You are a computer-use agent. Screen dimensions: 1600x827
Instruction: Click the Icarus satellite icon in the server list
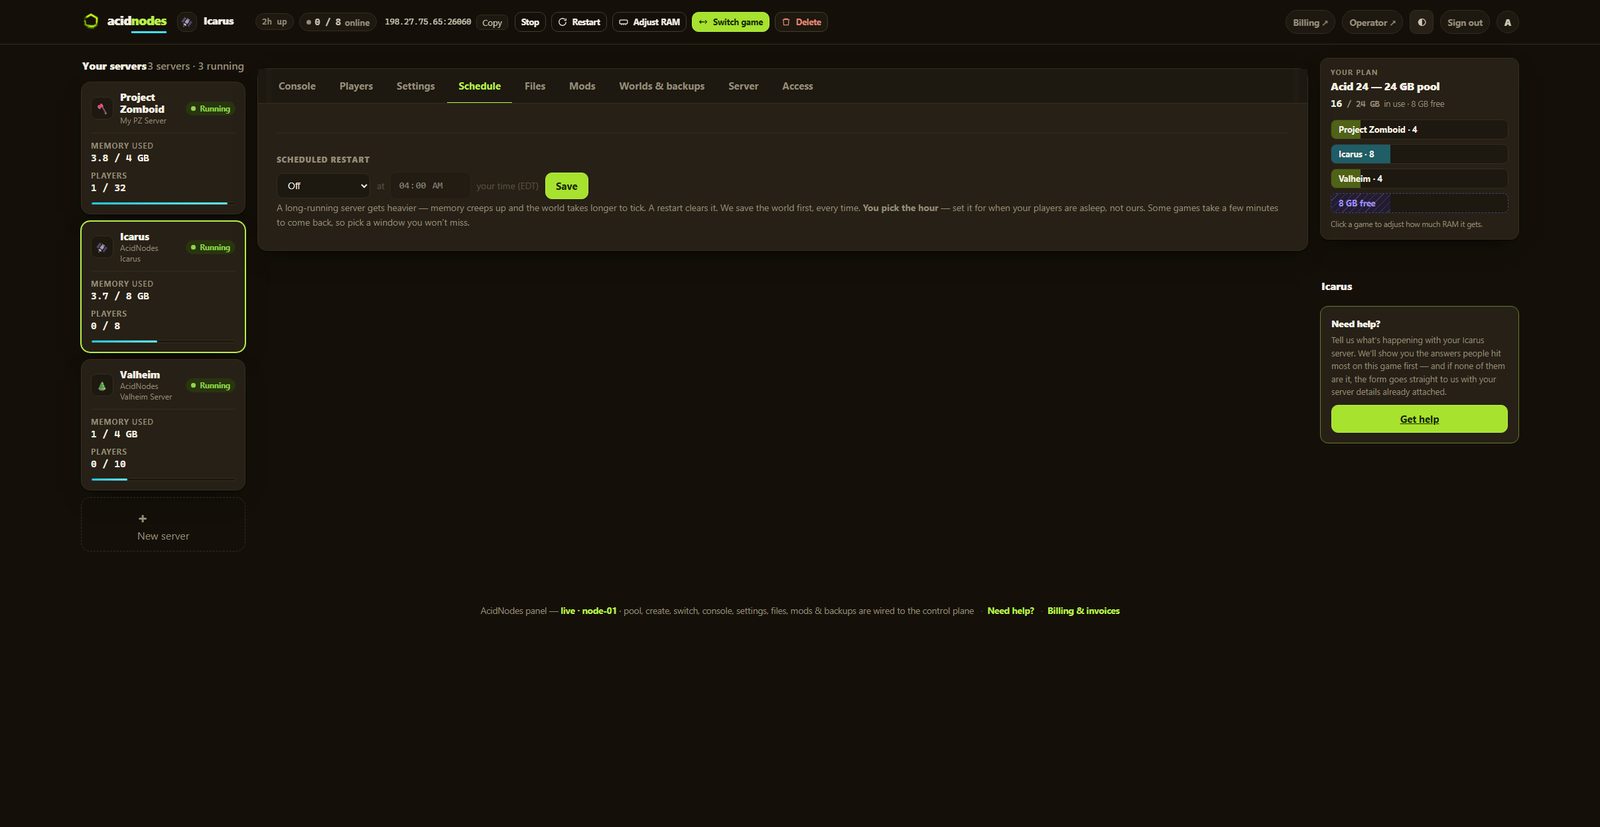pyautogui.click(x=102, y=248)
